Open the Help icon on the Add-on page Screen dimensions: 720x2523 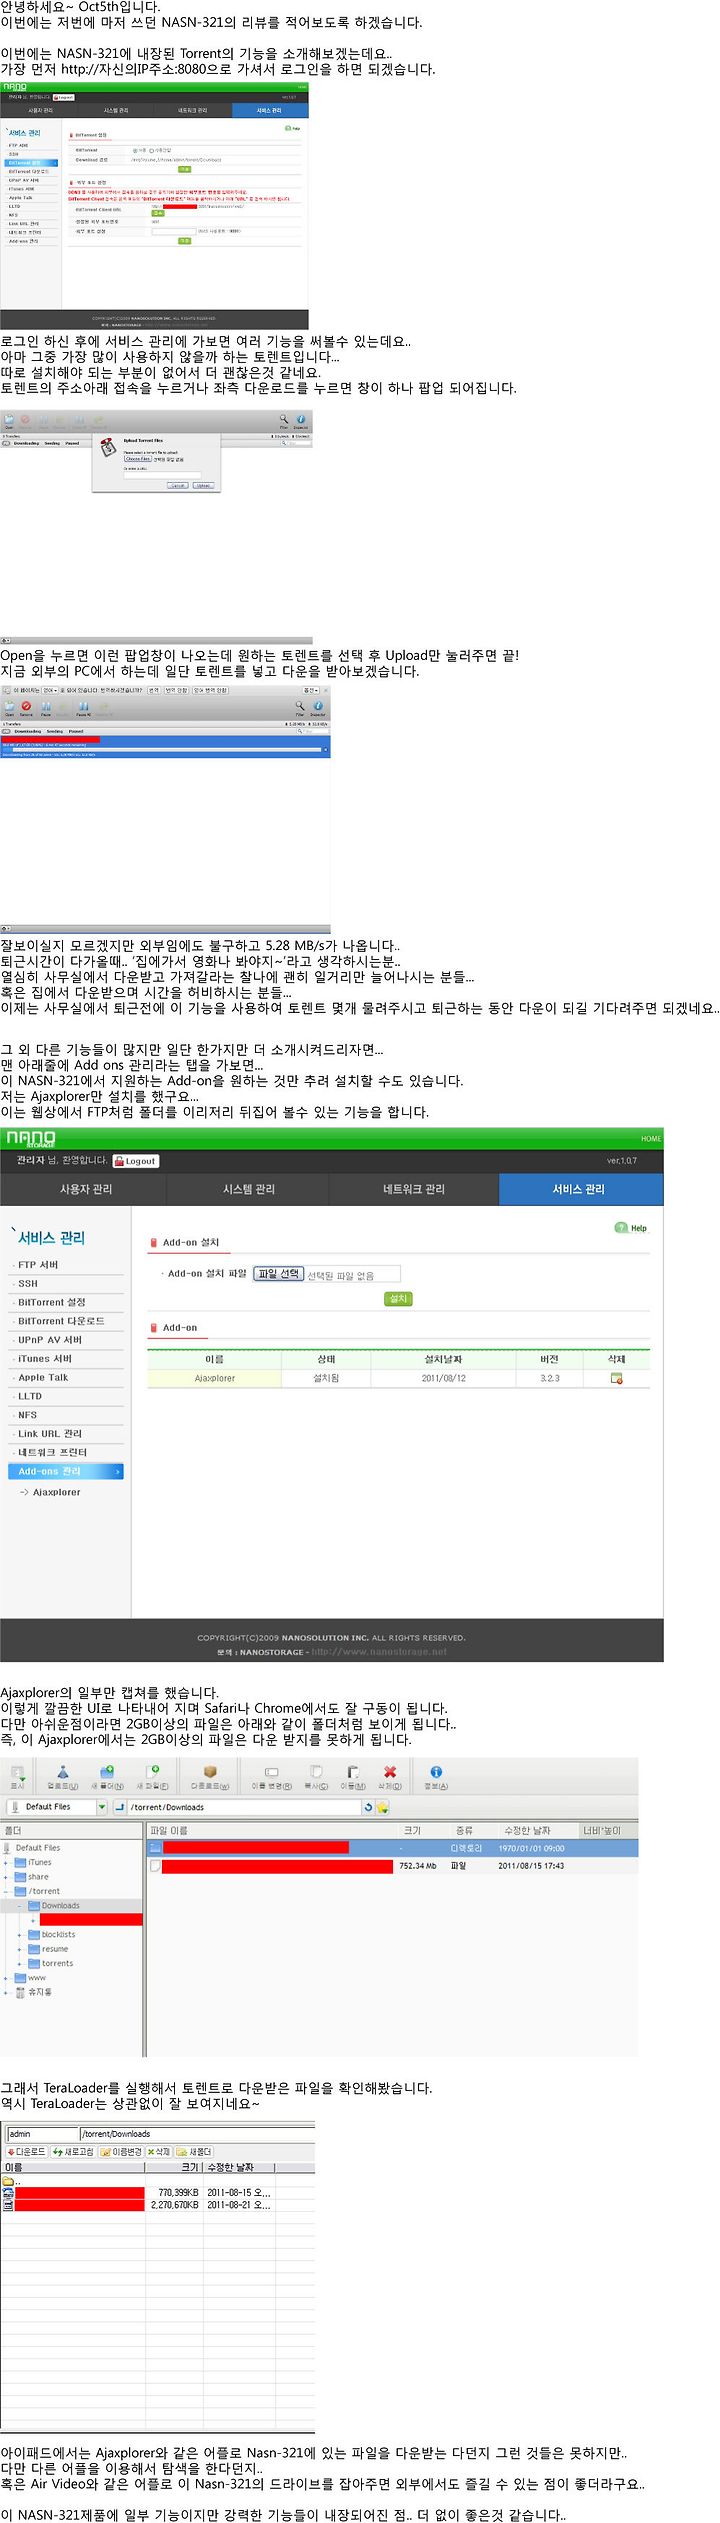coord(631,1228)
